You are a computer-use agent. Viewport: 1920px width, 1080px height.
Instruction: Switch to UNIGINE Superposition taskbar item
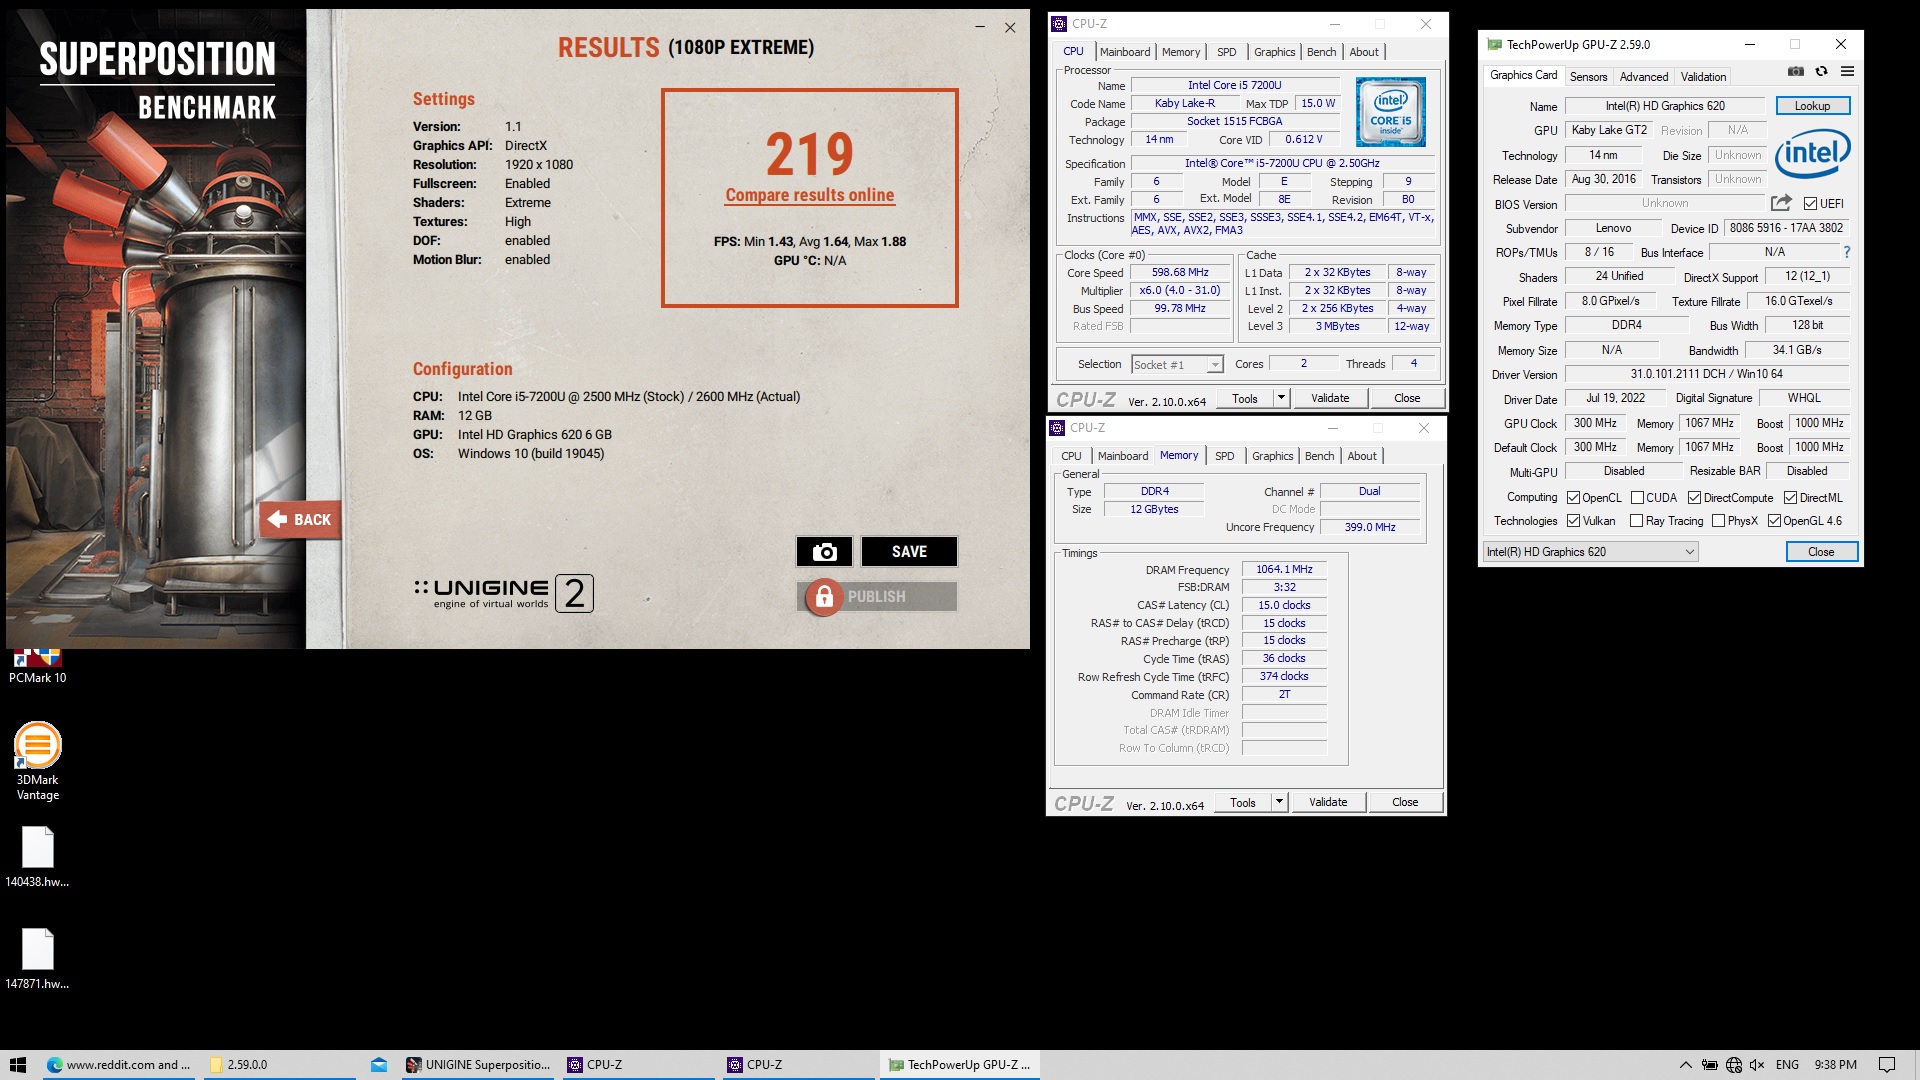click(x=478, y=1065)
